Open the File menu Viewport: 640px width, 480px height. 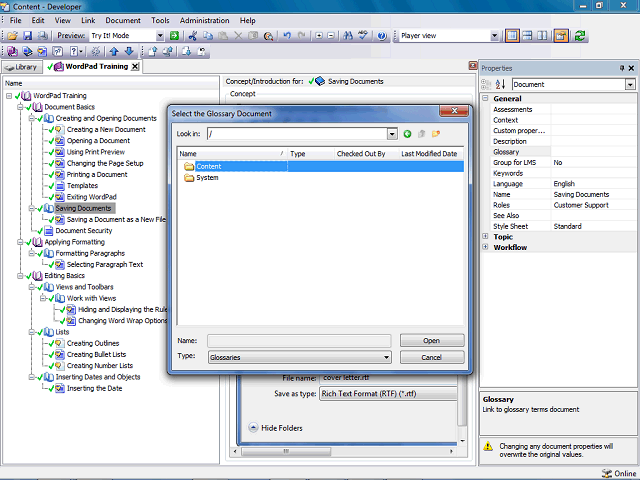click(x=16, y=20)
